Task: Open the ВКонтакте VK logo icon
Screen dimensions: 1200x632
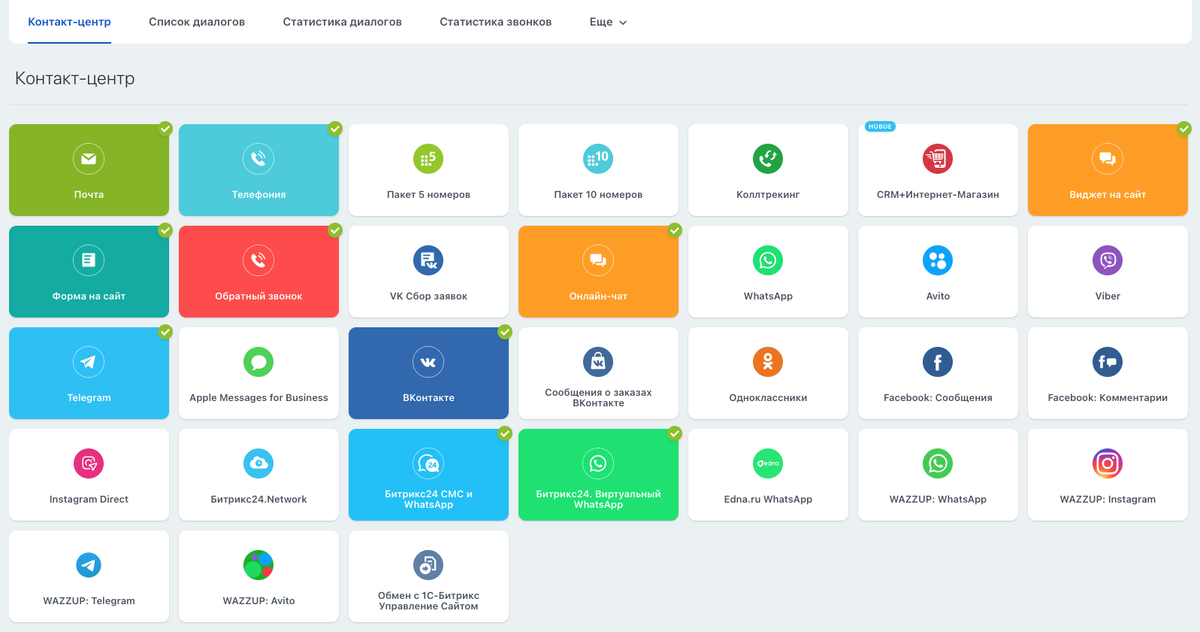Action: click(428, 362)
